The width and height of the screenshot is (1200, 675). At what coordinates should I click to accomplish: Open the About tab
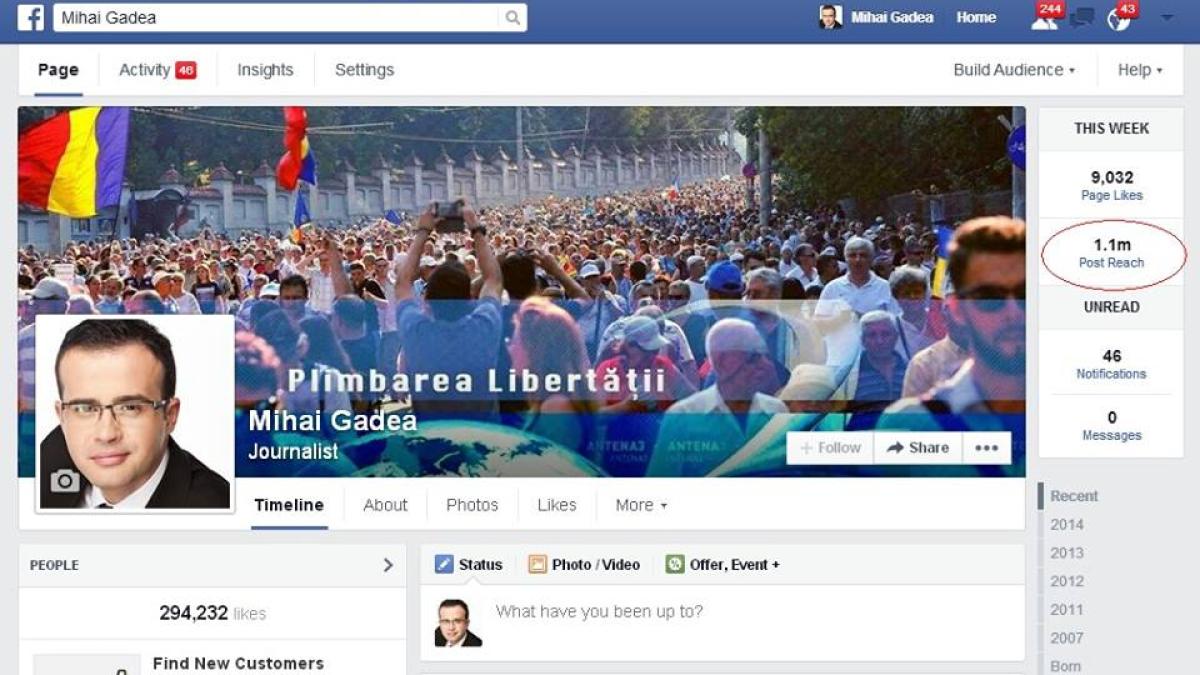coord(385,505)
